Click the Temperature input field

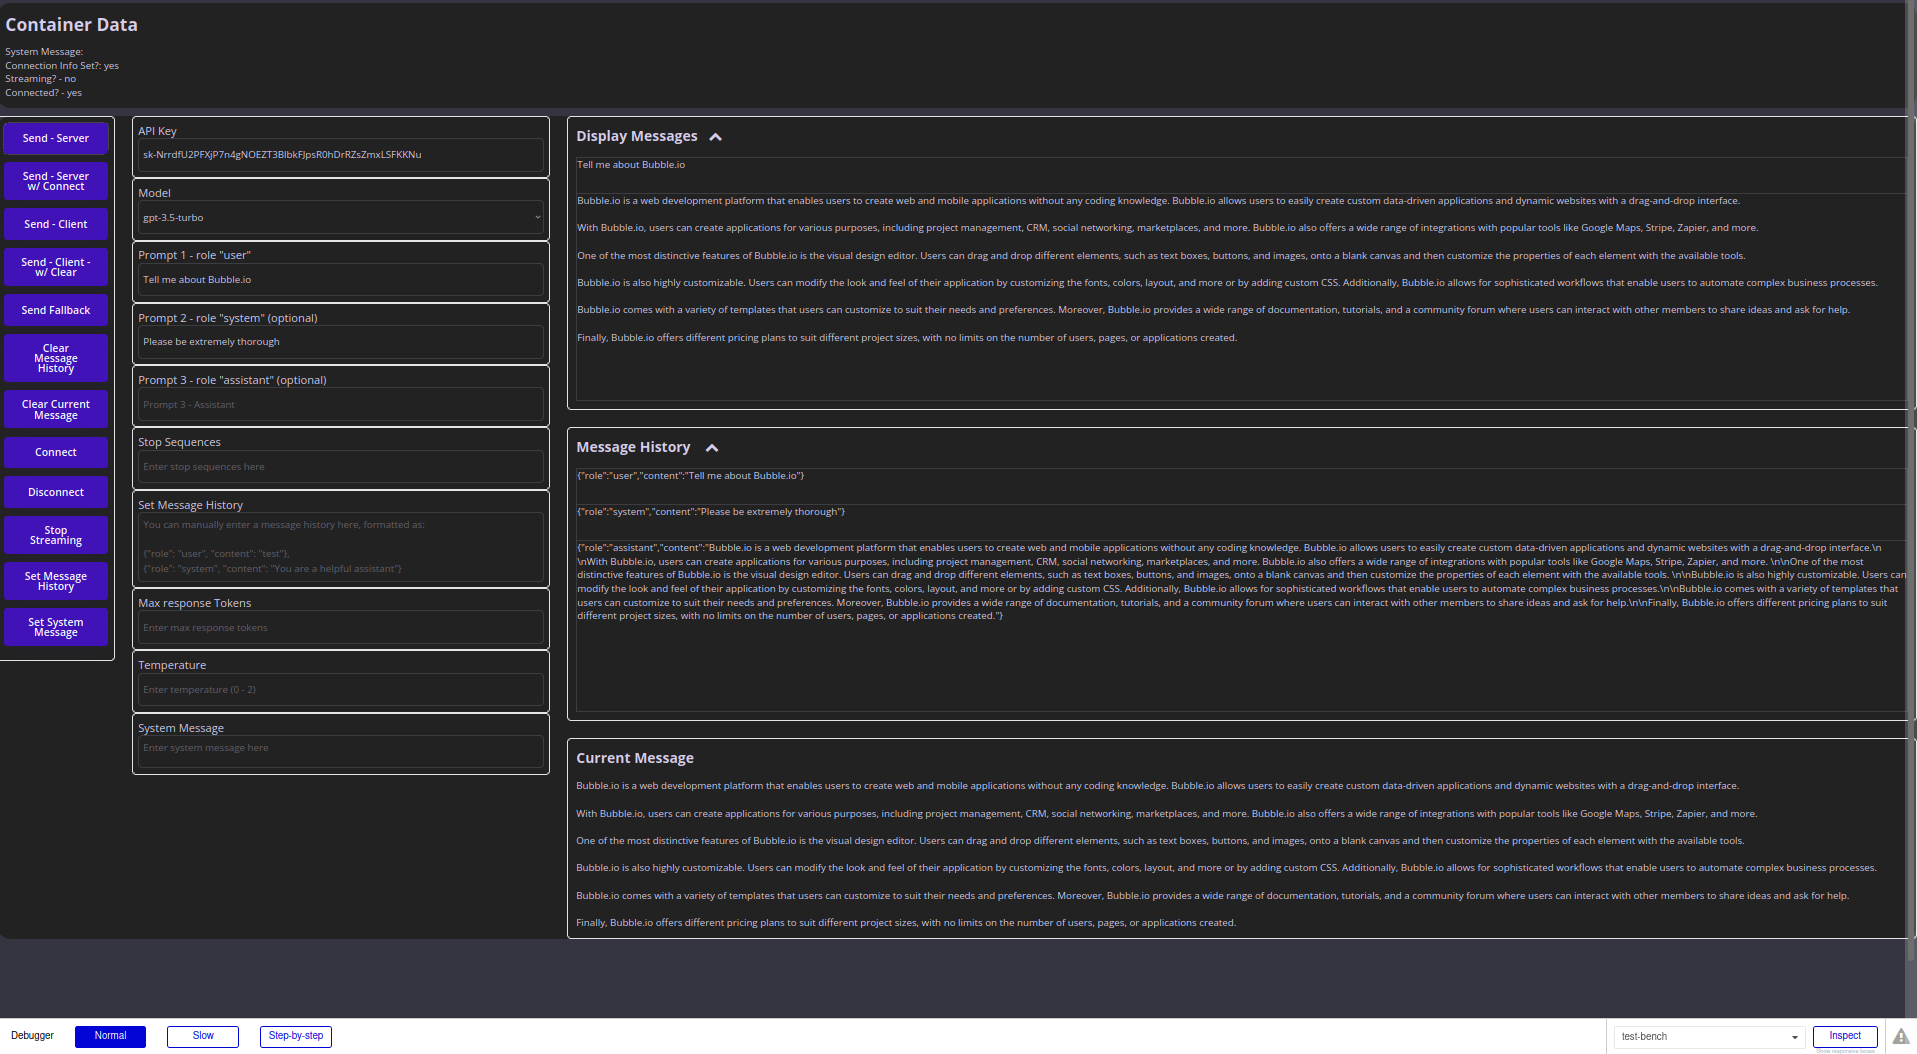(x=339, y=689)
